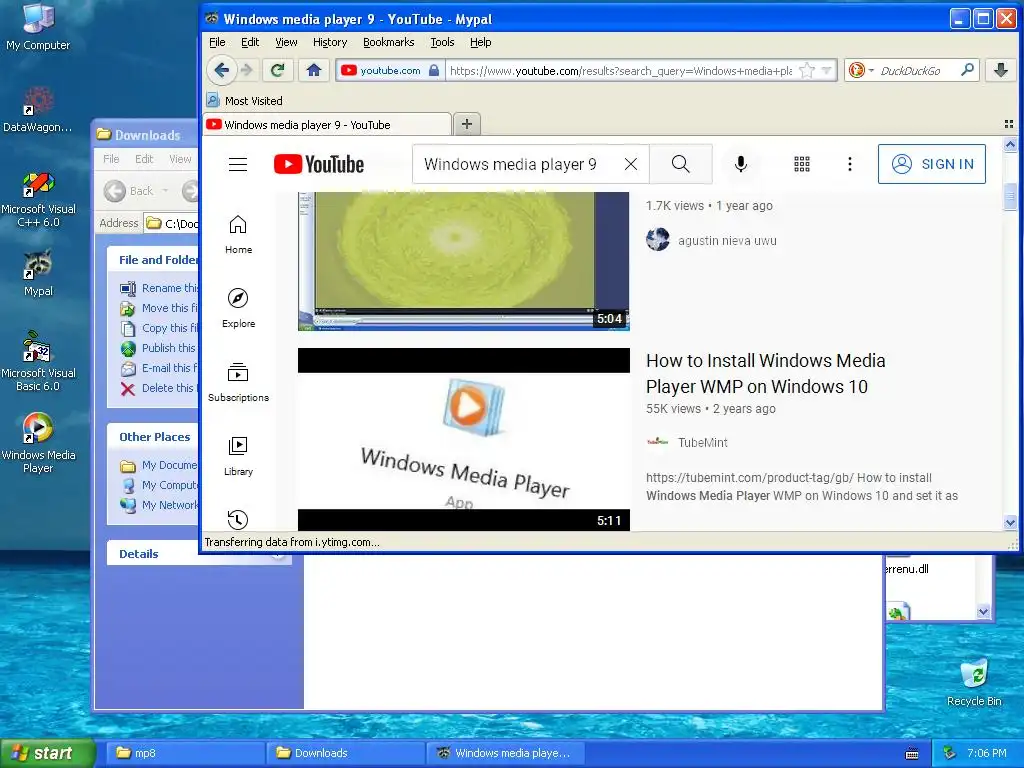Select the 'Windows media player 9 - YouTube' tab
This screenshot has width=1024, height=768.
327,124
